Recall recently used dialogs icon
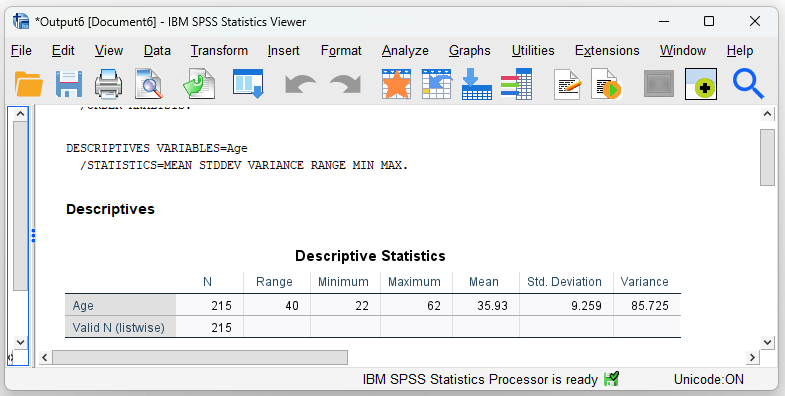The width and height of the screenshot is (785, 396). (x=248, y=84)
